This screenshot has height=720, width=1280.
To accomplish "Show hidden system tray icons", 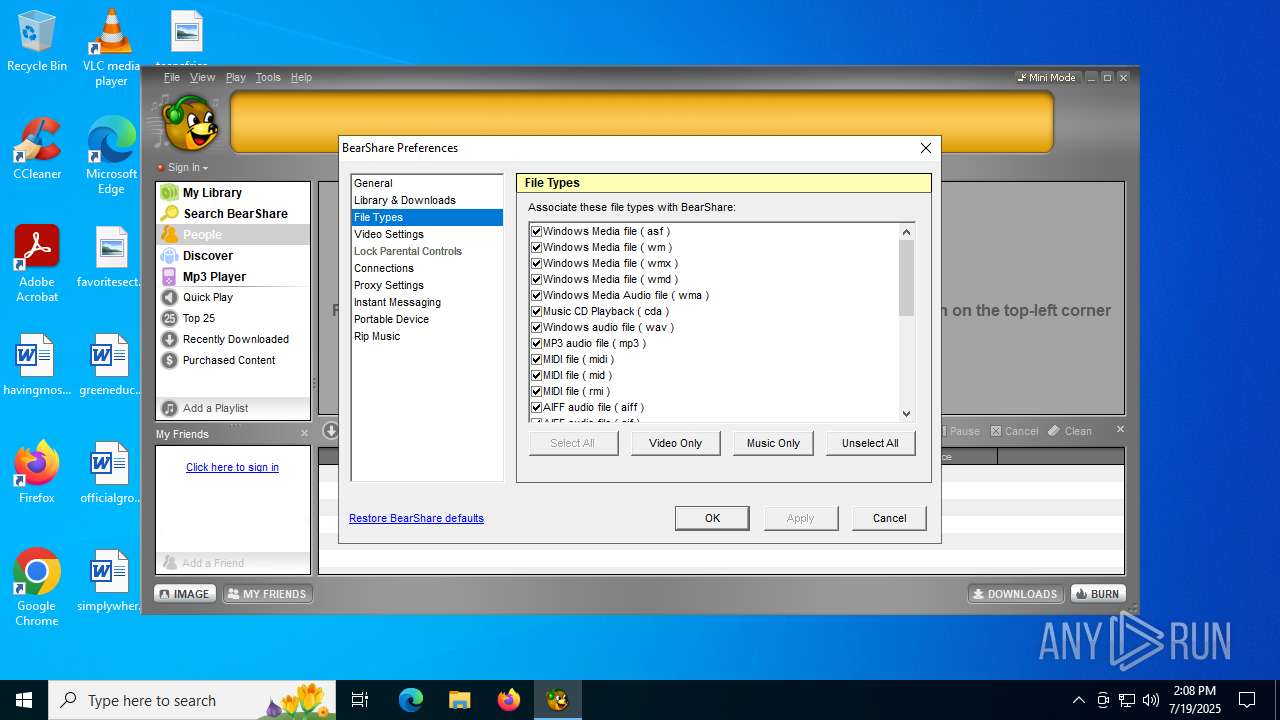I will click(x=1078, y=700).
